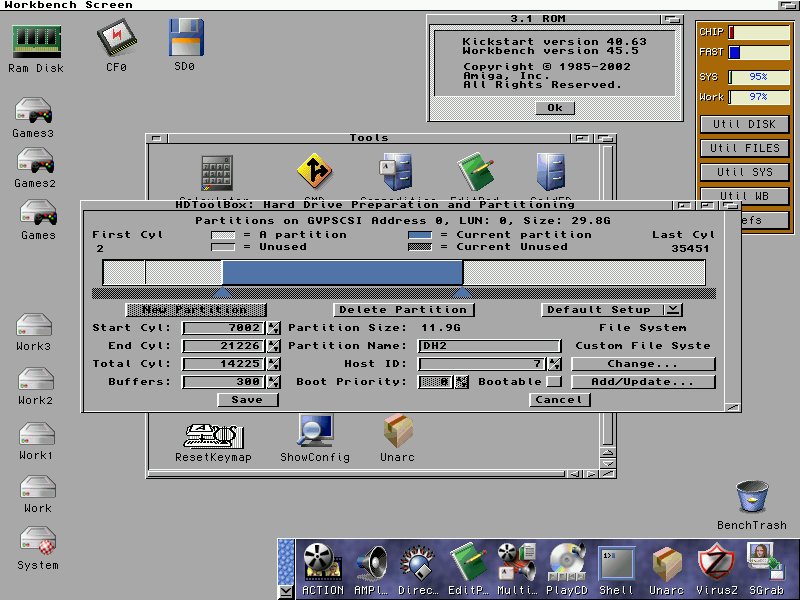800x600 pixels.
Task: Open the SD0 floppy disk icon
Action: [x=186, y=37]
